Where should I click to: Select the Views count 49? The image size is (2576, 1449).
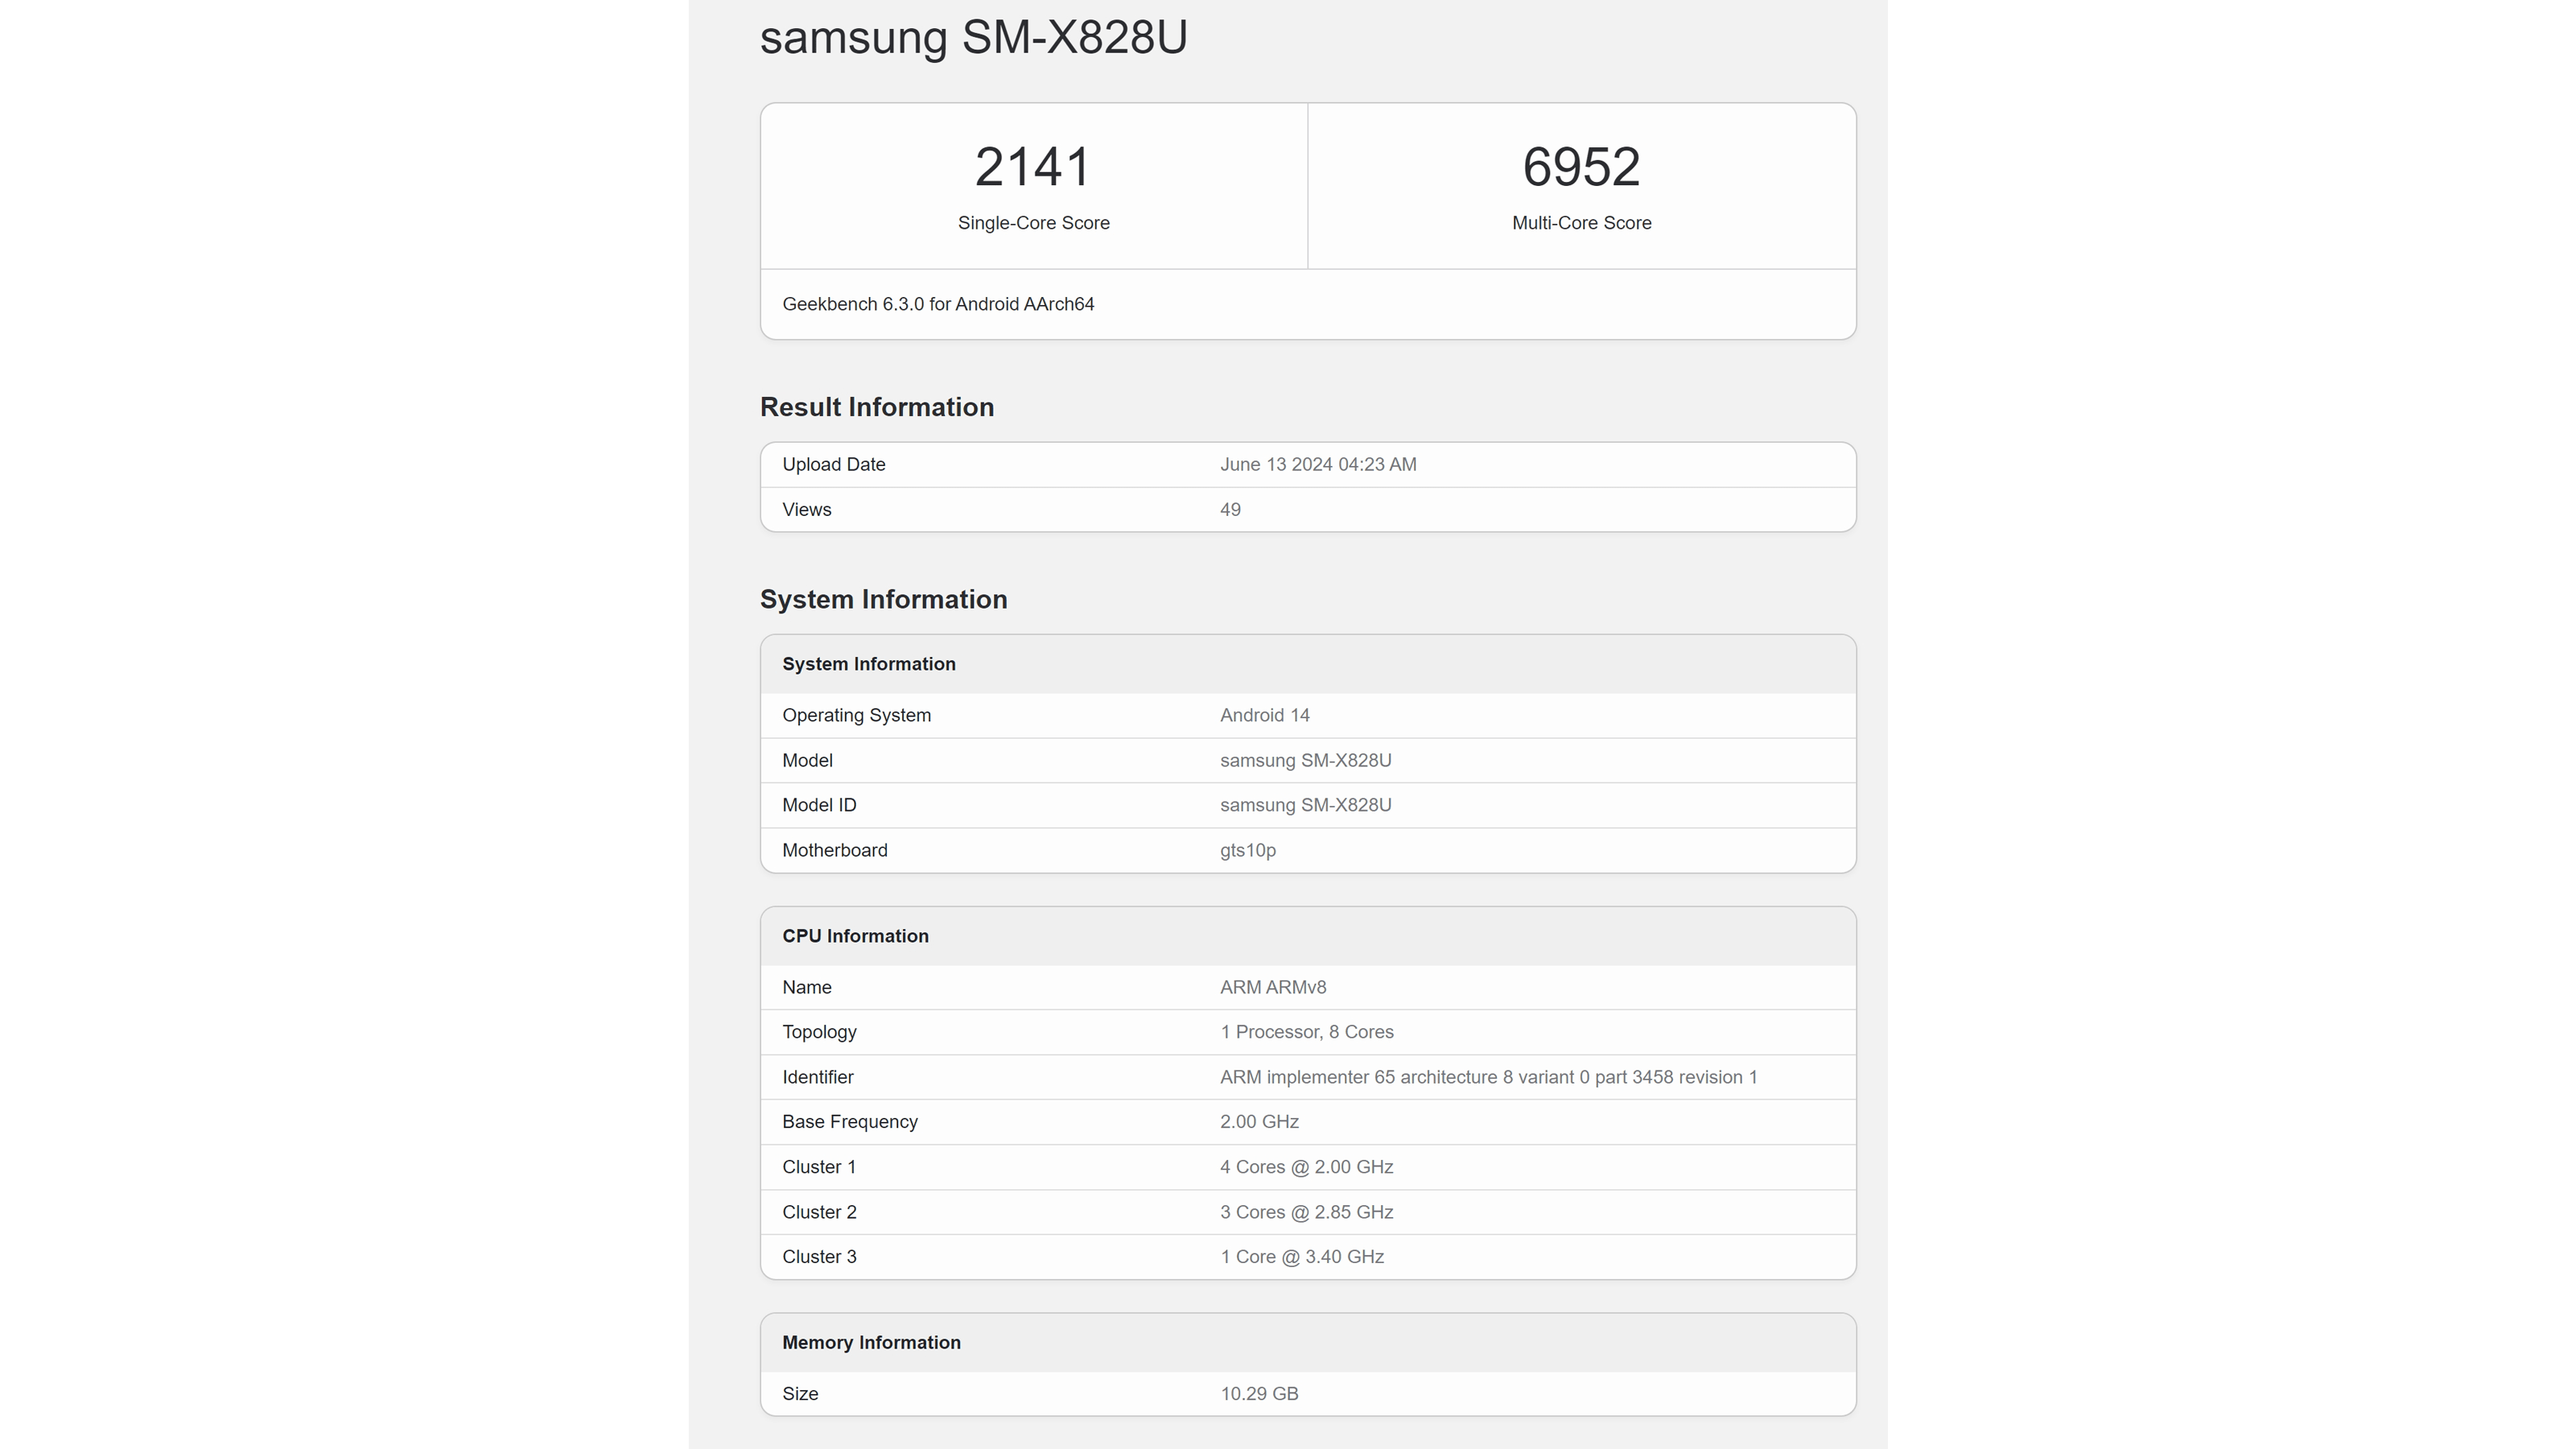click(x=1230, y=509)
